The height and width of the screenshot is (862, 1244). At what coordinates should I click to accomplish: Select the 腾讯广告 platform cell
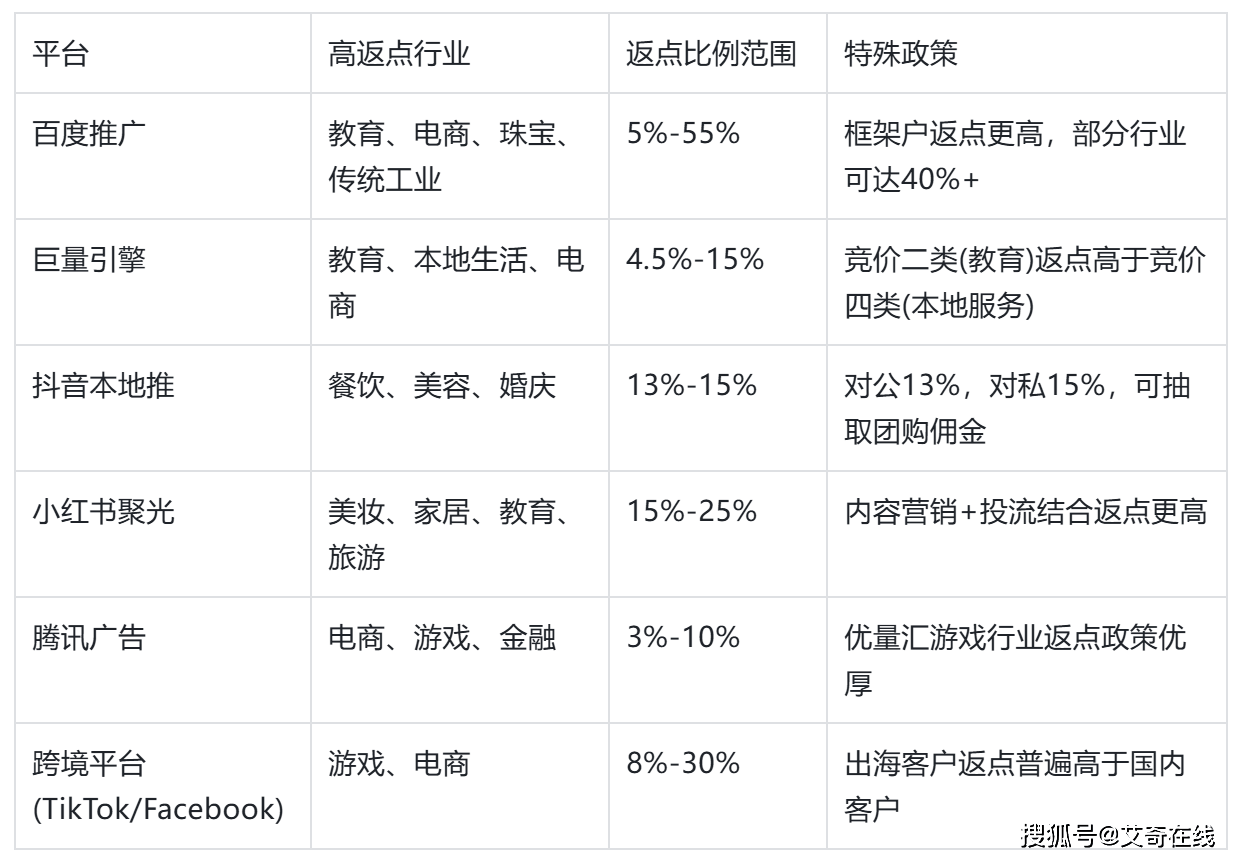(x=88, y=638)
